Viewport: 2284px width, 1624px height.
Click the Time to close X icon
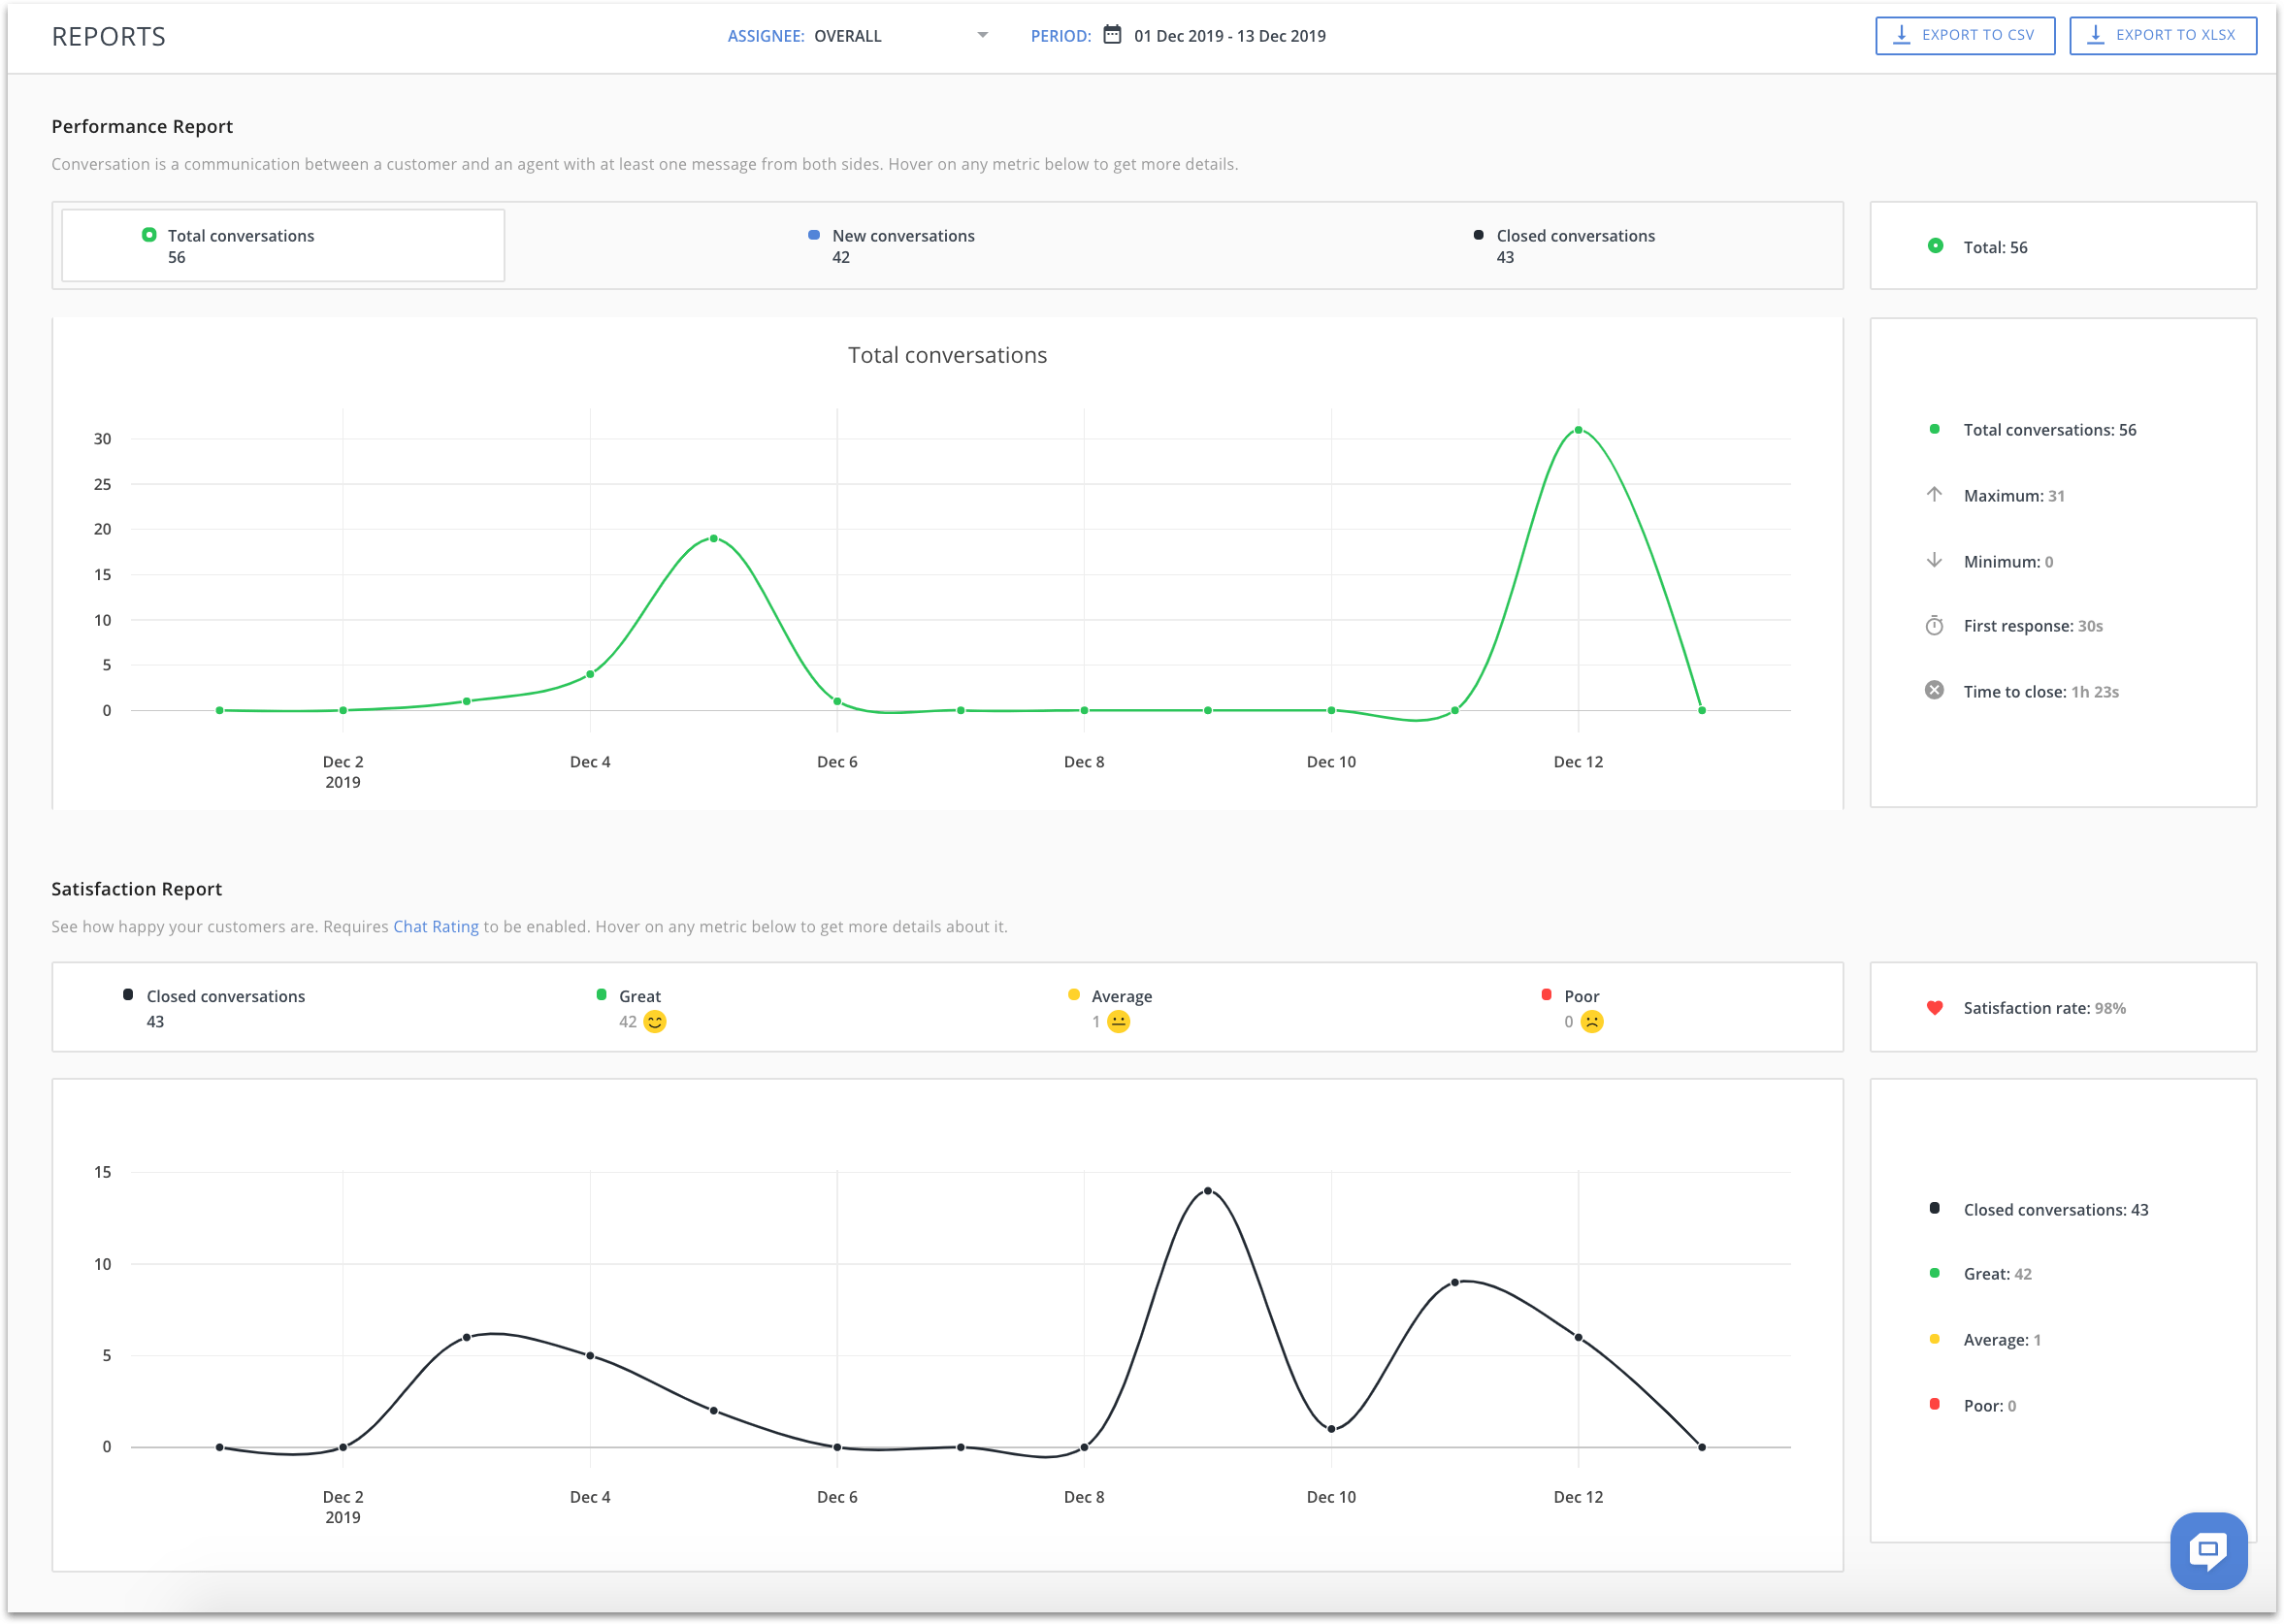[x=1934, y=691]
